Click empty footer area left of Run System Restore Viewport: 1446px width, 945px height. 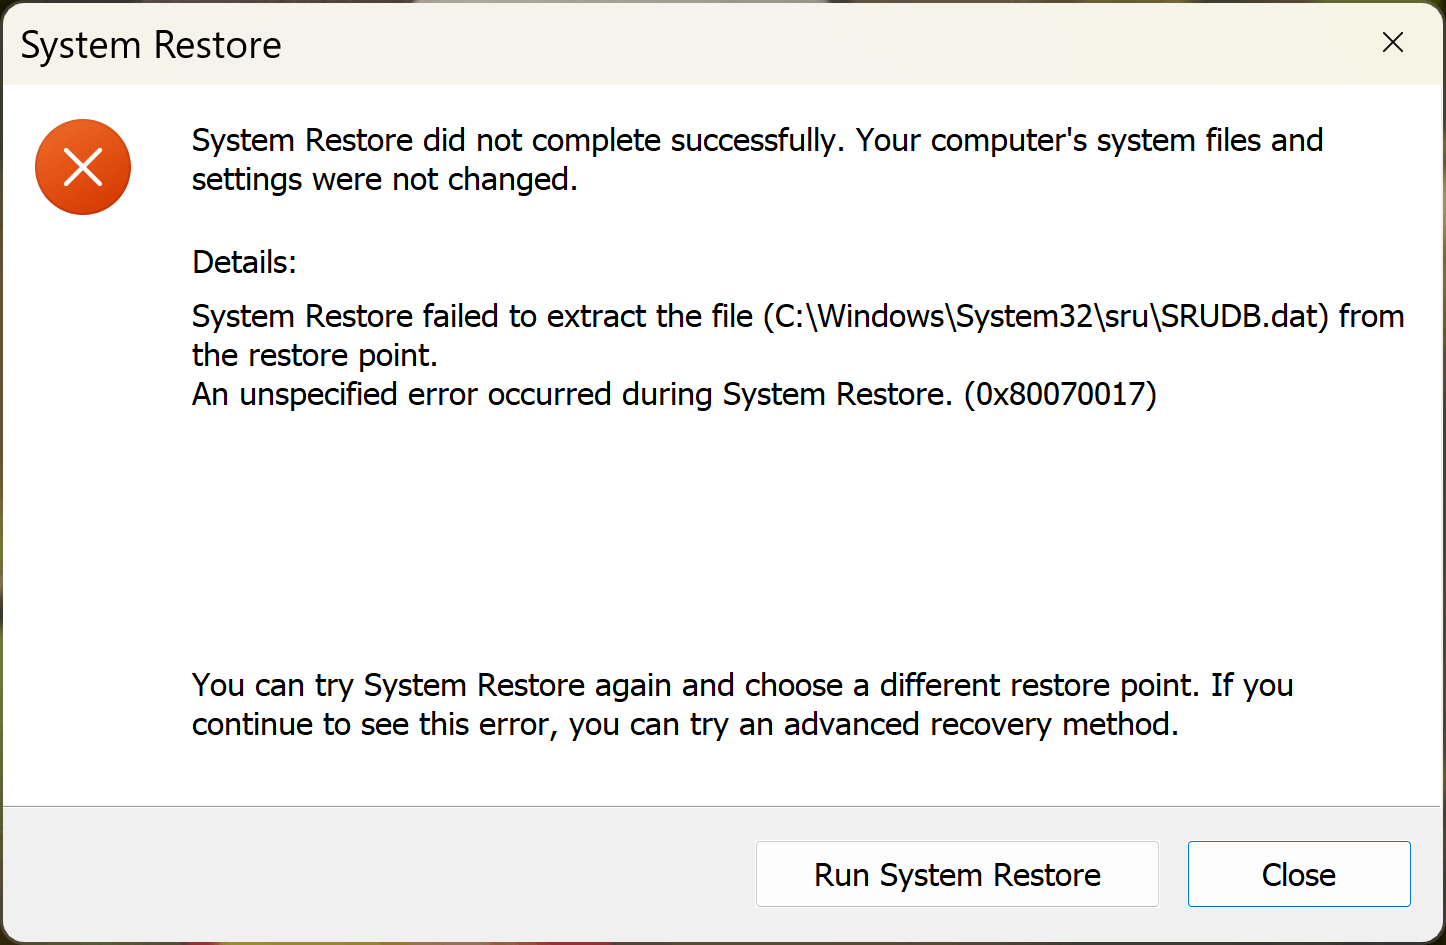[380, 875]
